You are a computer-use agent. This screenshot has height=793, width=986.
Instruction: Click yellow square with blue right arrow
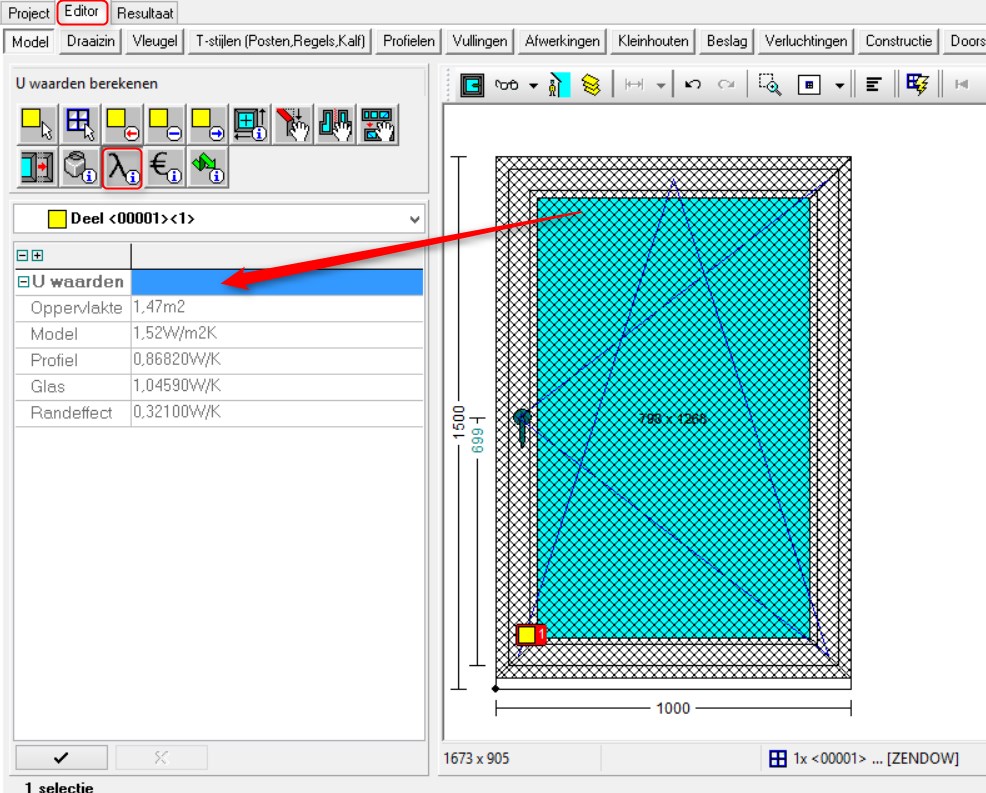point(208,125)
